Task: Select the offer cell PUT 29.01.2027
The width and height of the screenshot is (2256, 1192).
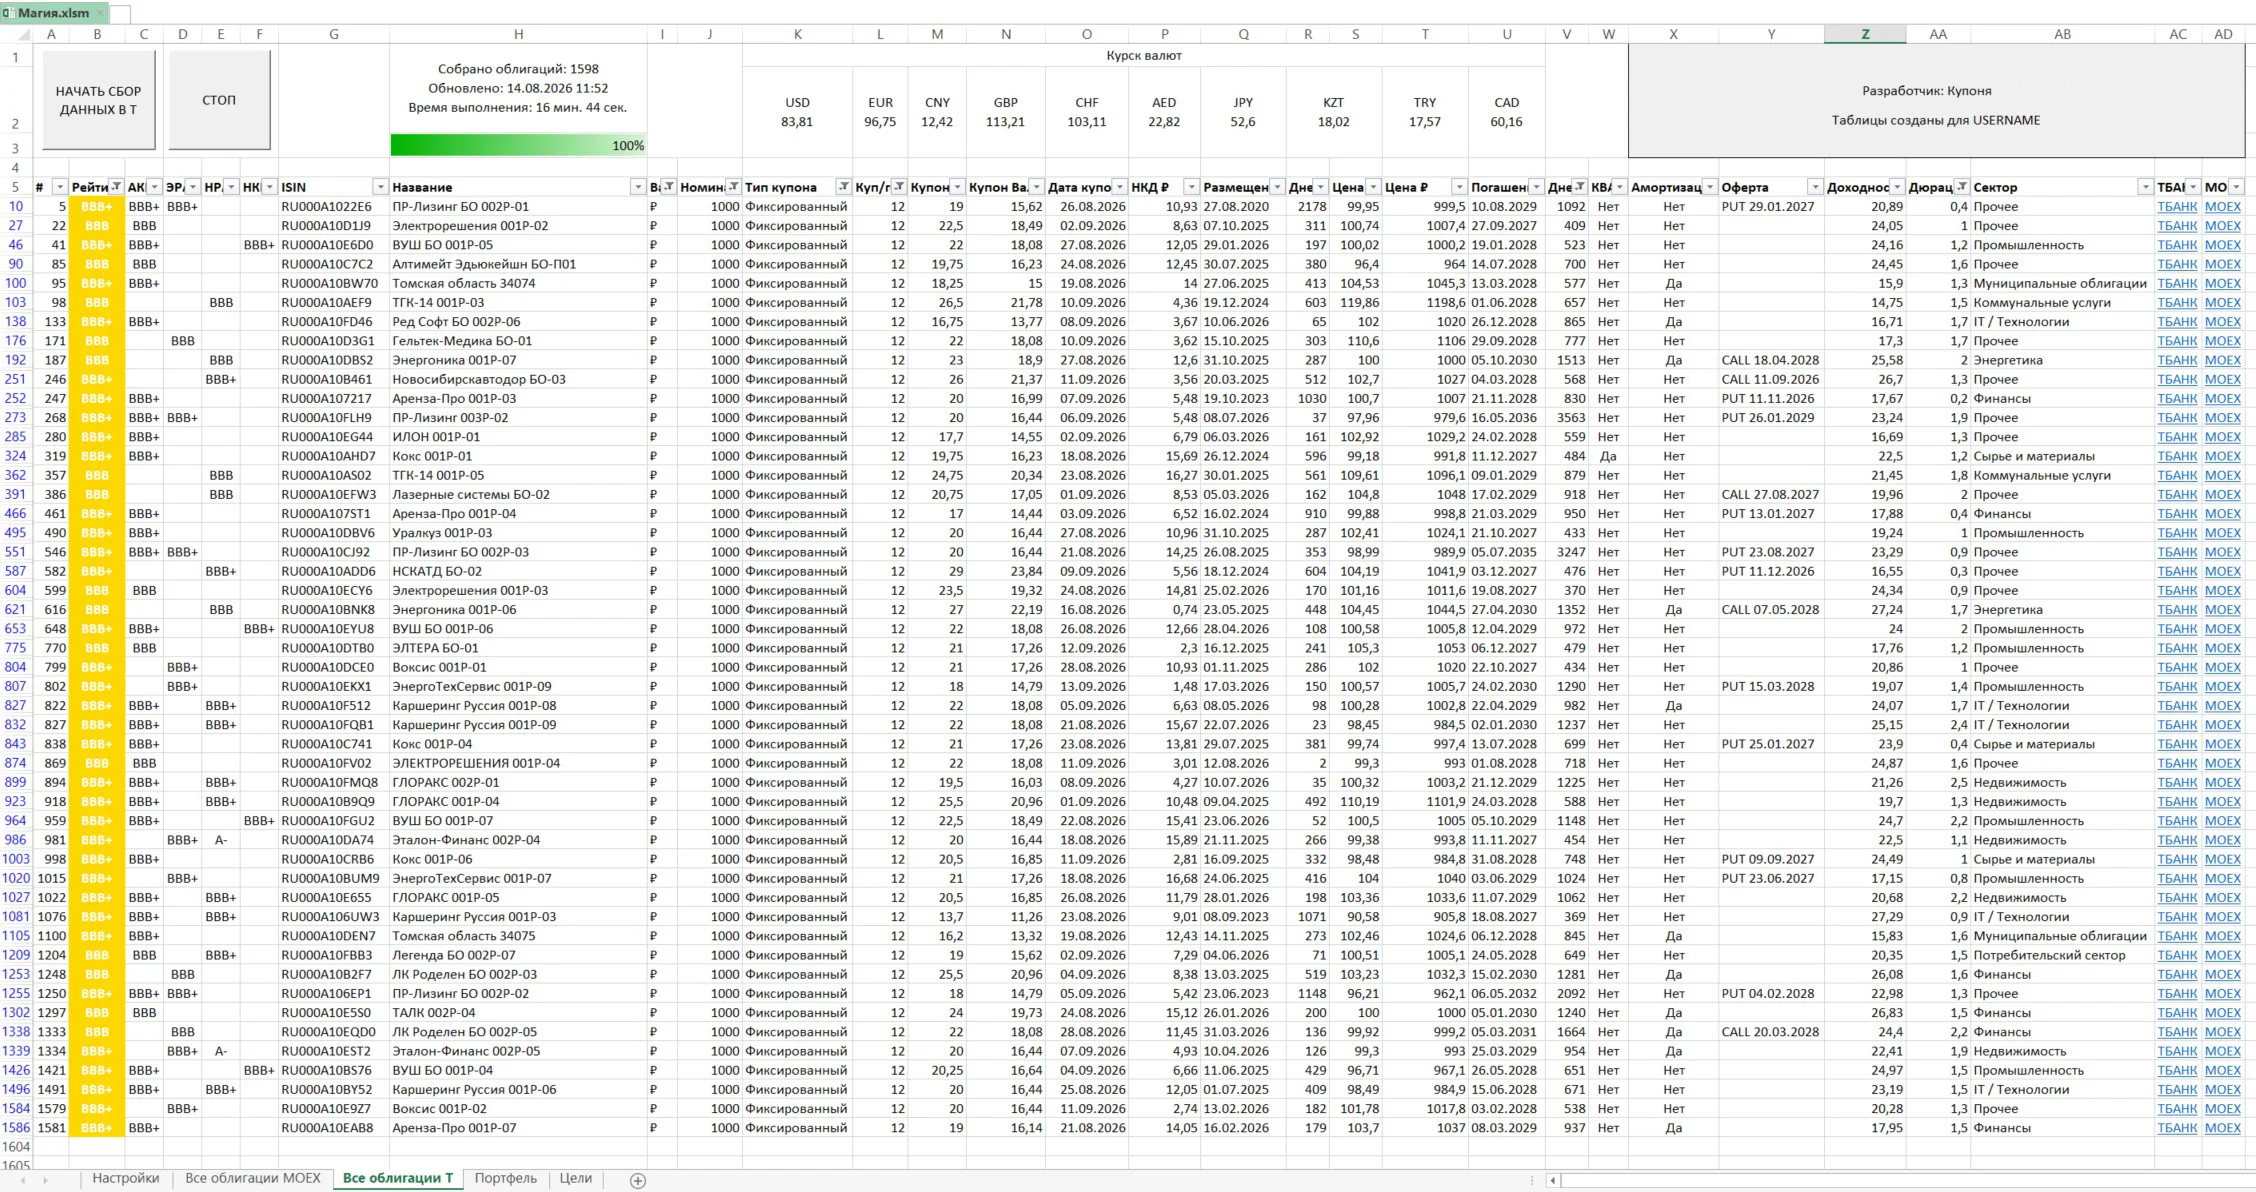Action: point(1771,207)
